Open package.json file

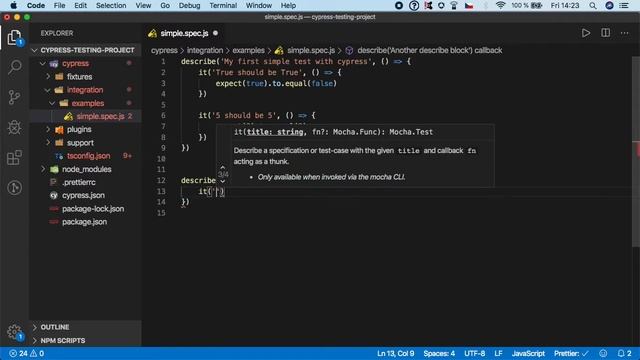click(x=84, y=222)
